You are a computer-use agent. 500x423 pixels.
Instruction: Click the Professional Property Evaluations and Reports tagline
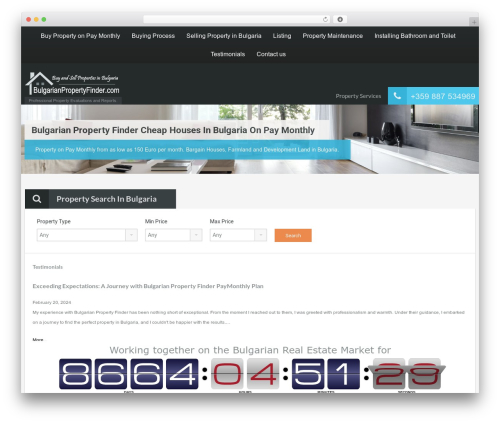72,100
